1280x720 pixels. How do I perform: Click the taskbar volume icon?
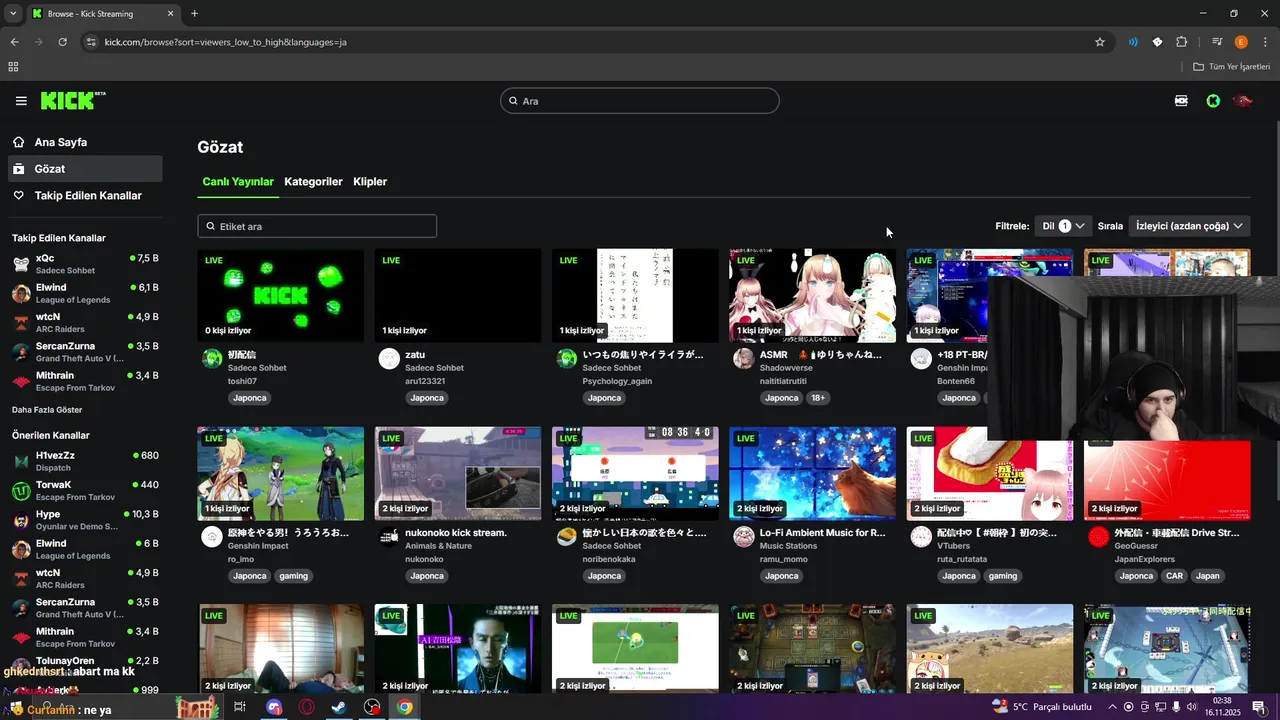click(x=1191, y=707)
